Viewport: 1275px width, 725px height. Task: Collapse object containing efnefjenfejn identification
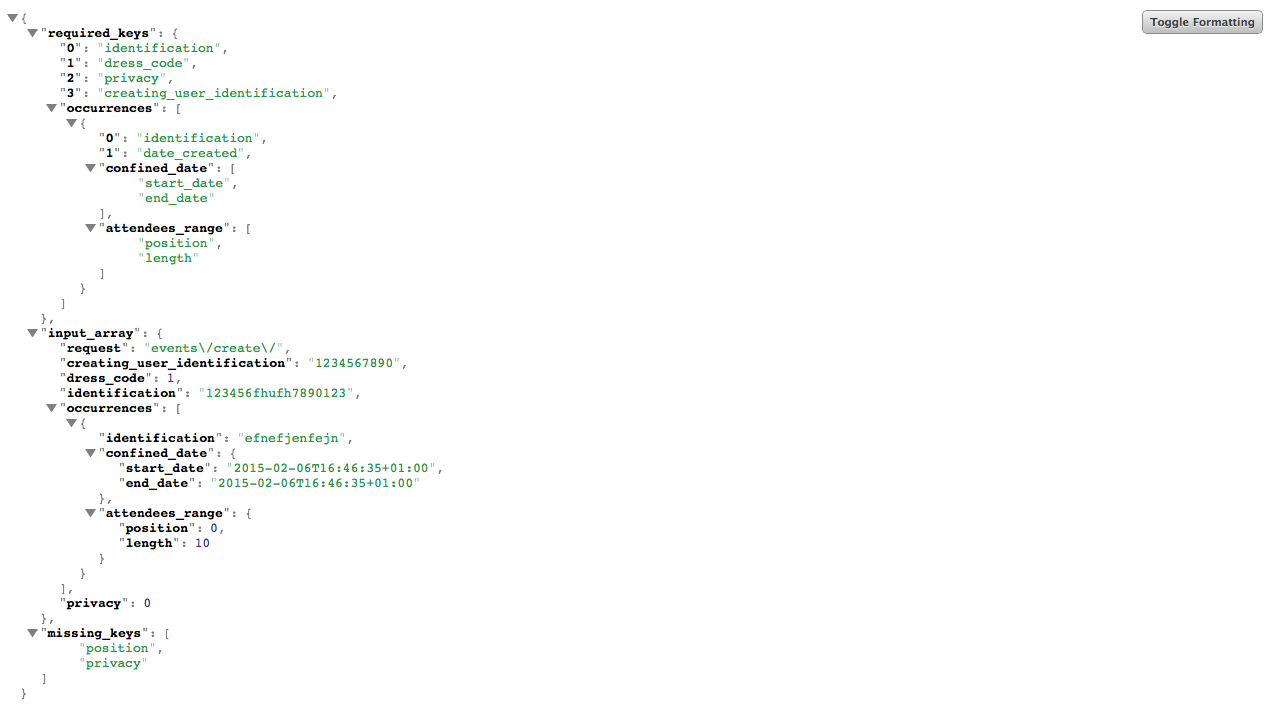pos(72,423)
